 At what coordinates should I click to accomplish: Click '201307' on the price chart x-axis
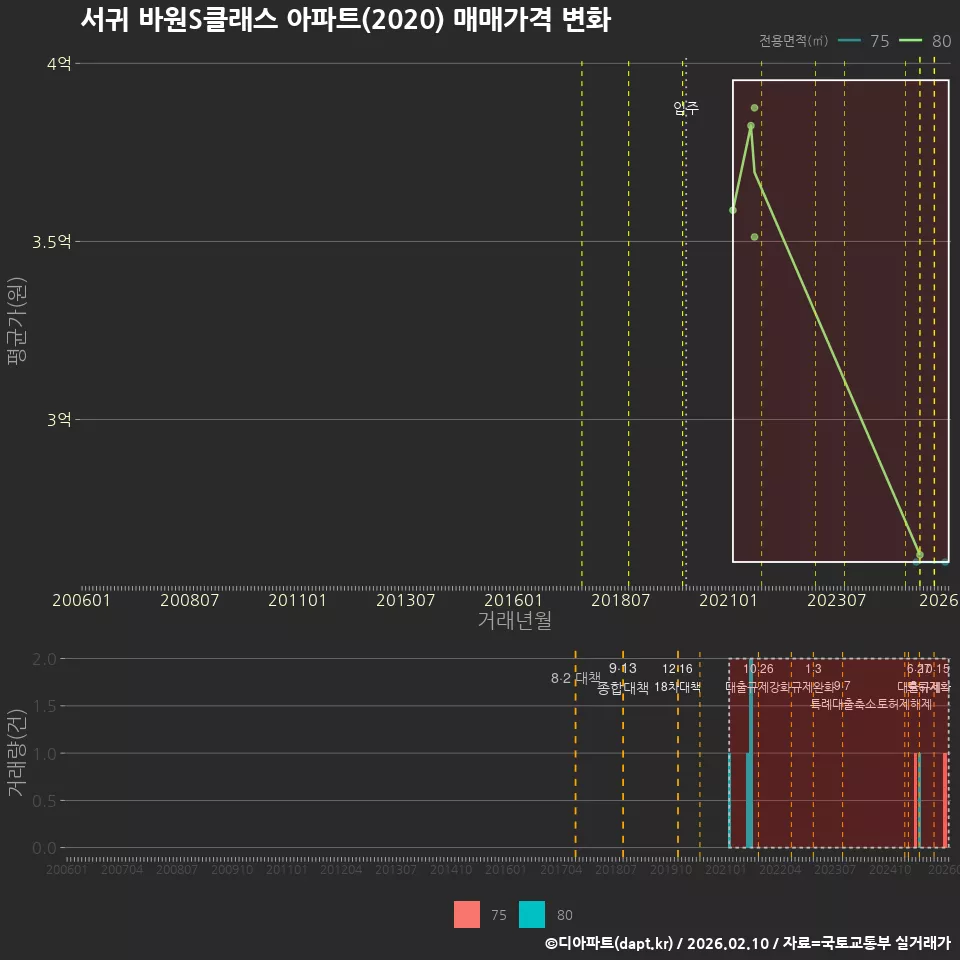pos(405,600)
